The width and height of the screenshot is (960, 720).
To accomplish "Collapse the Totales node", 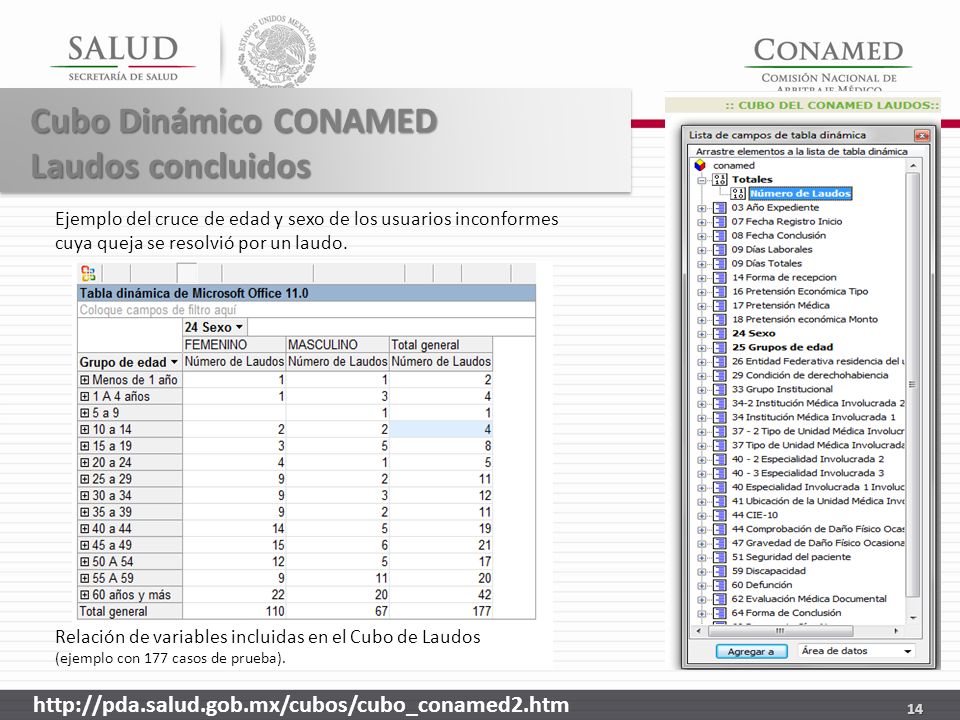I will [702, 180].
